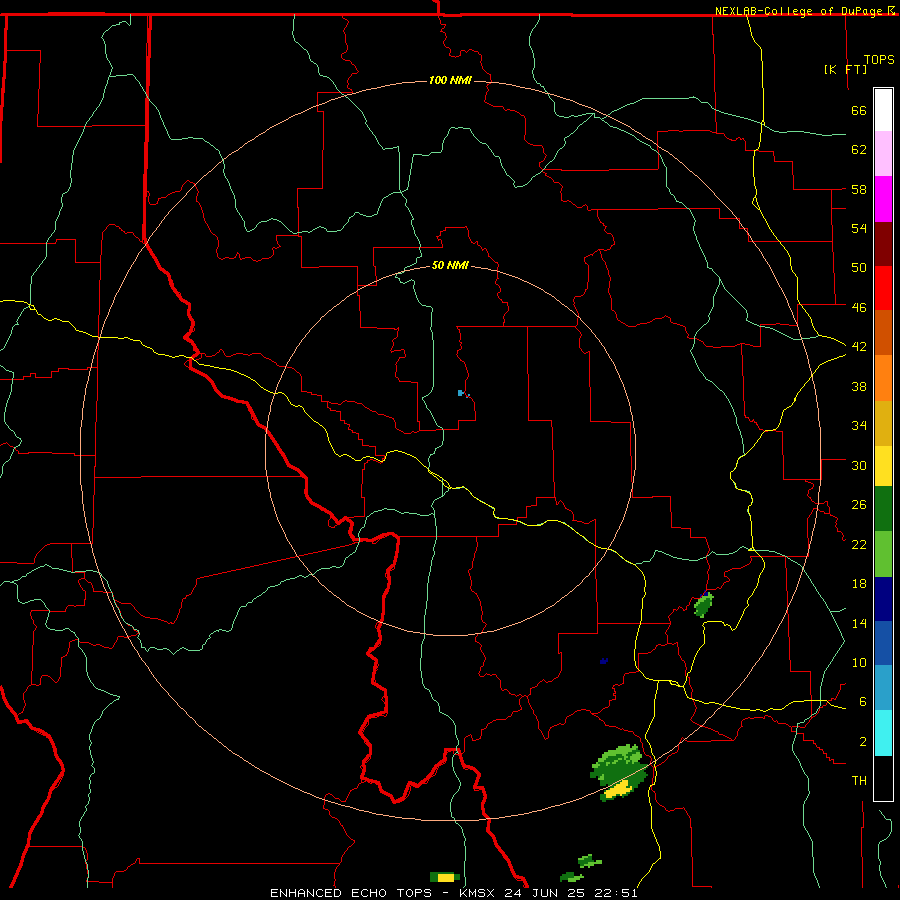The height and width of the screenshot is (900, 900).
Task: Click the gold legend swatch
Action: point(883,424)
